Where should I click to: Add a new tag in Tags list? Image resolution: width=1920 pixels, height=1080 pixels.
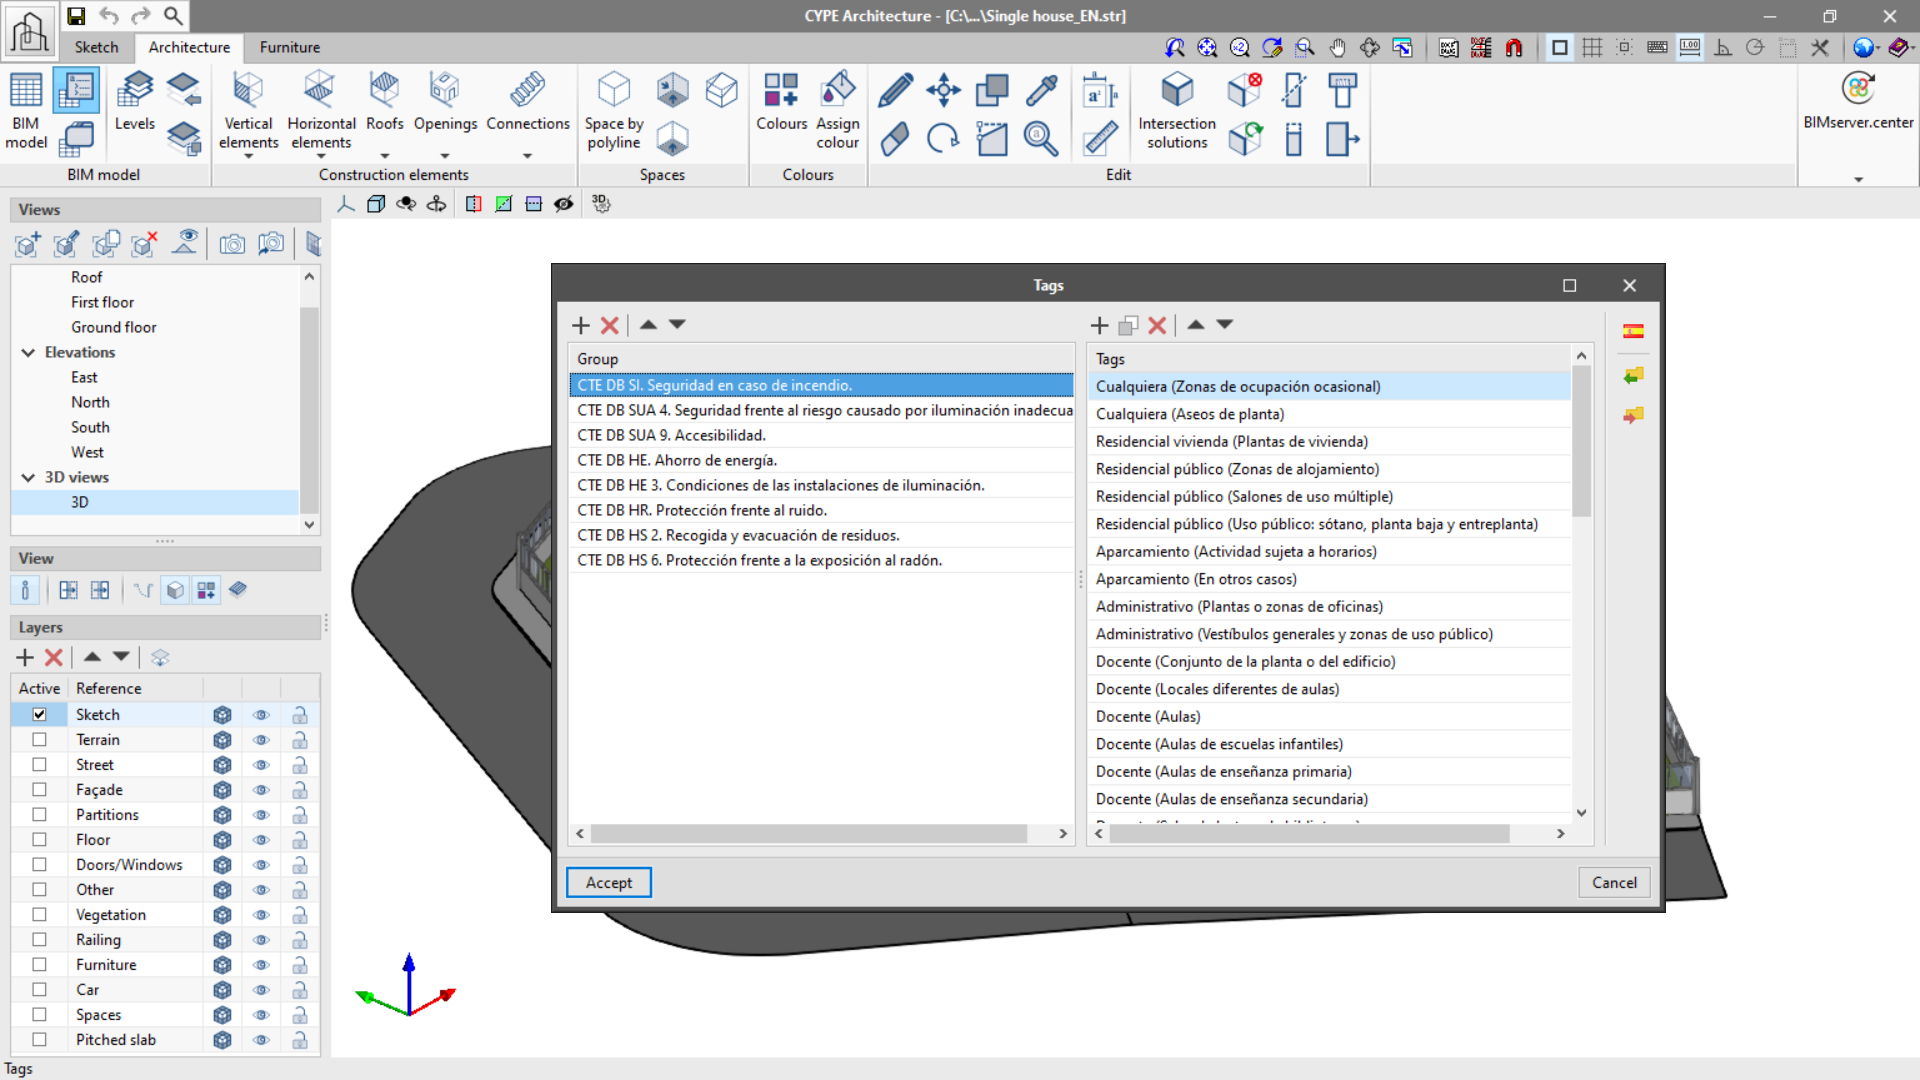tap(1099, 325)
